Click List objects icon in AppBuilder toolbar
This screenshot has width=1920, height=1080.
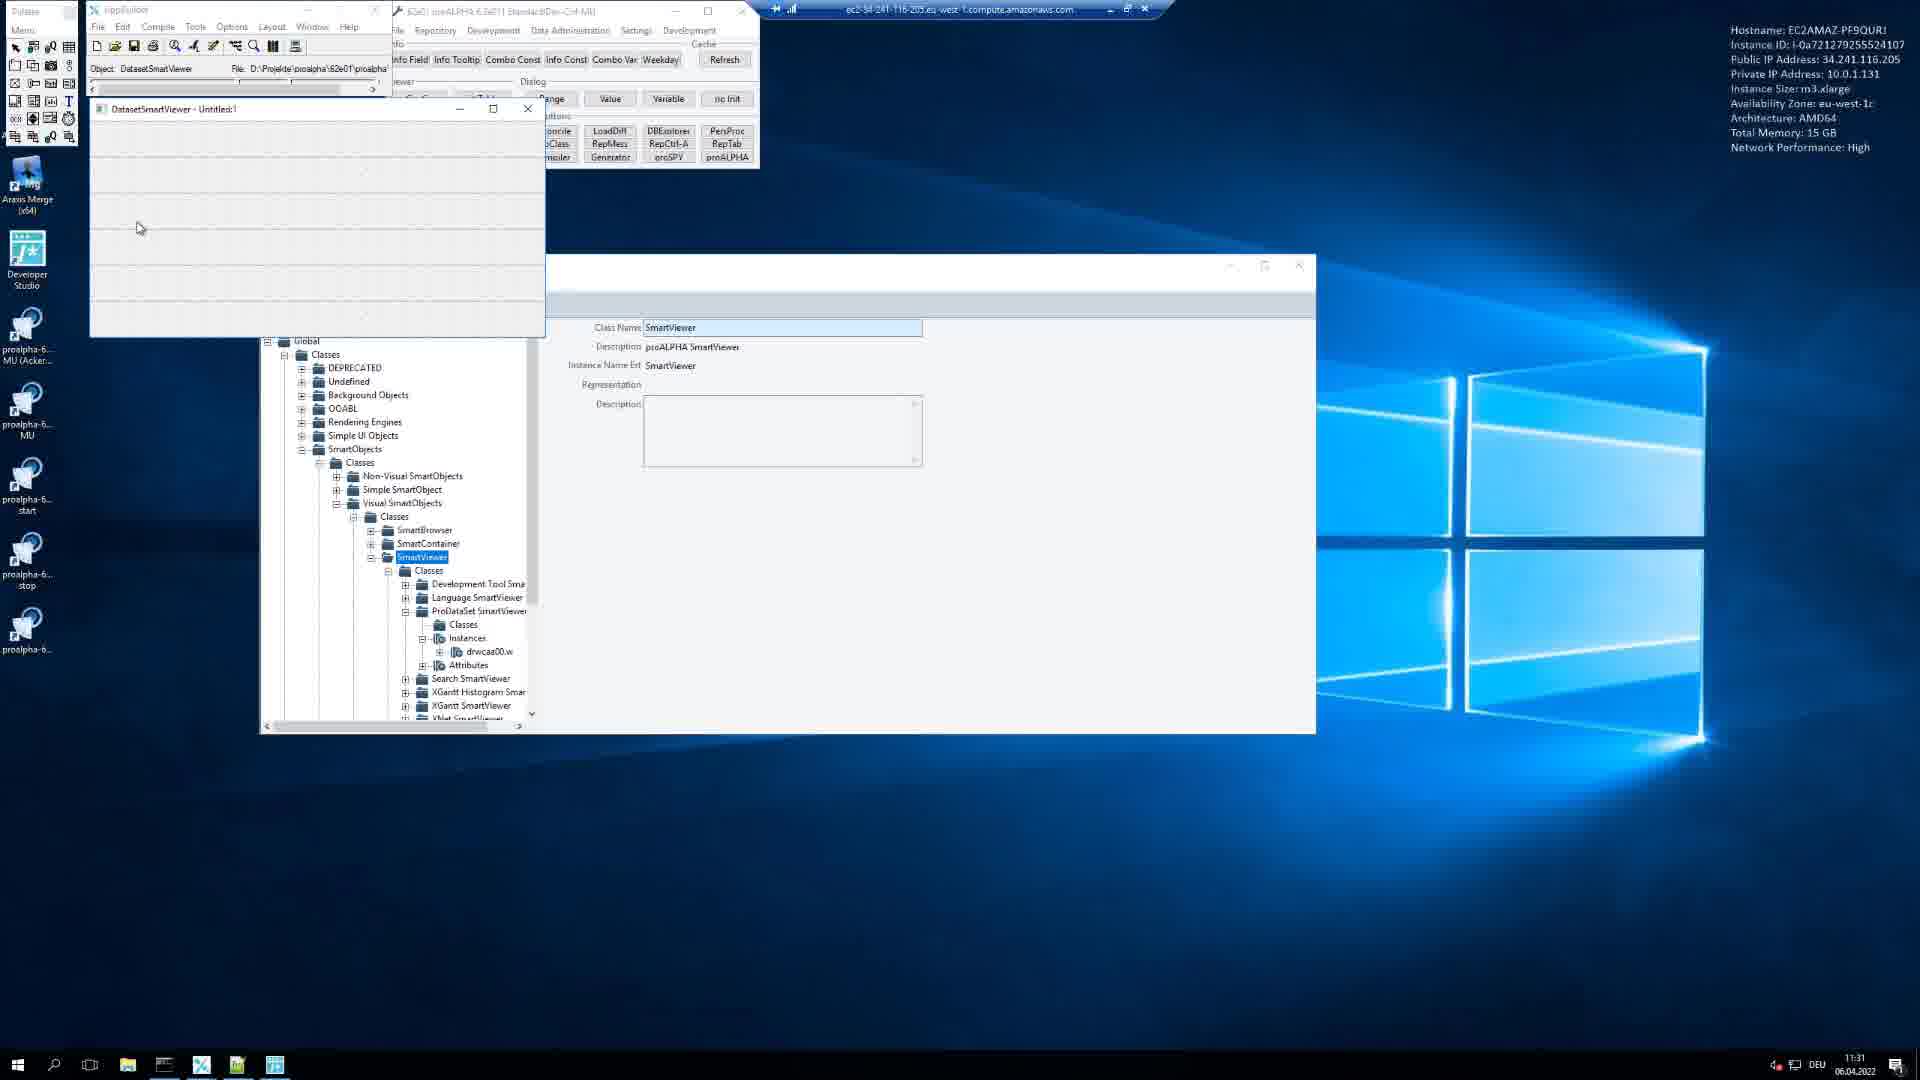point(235,46)
